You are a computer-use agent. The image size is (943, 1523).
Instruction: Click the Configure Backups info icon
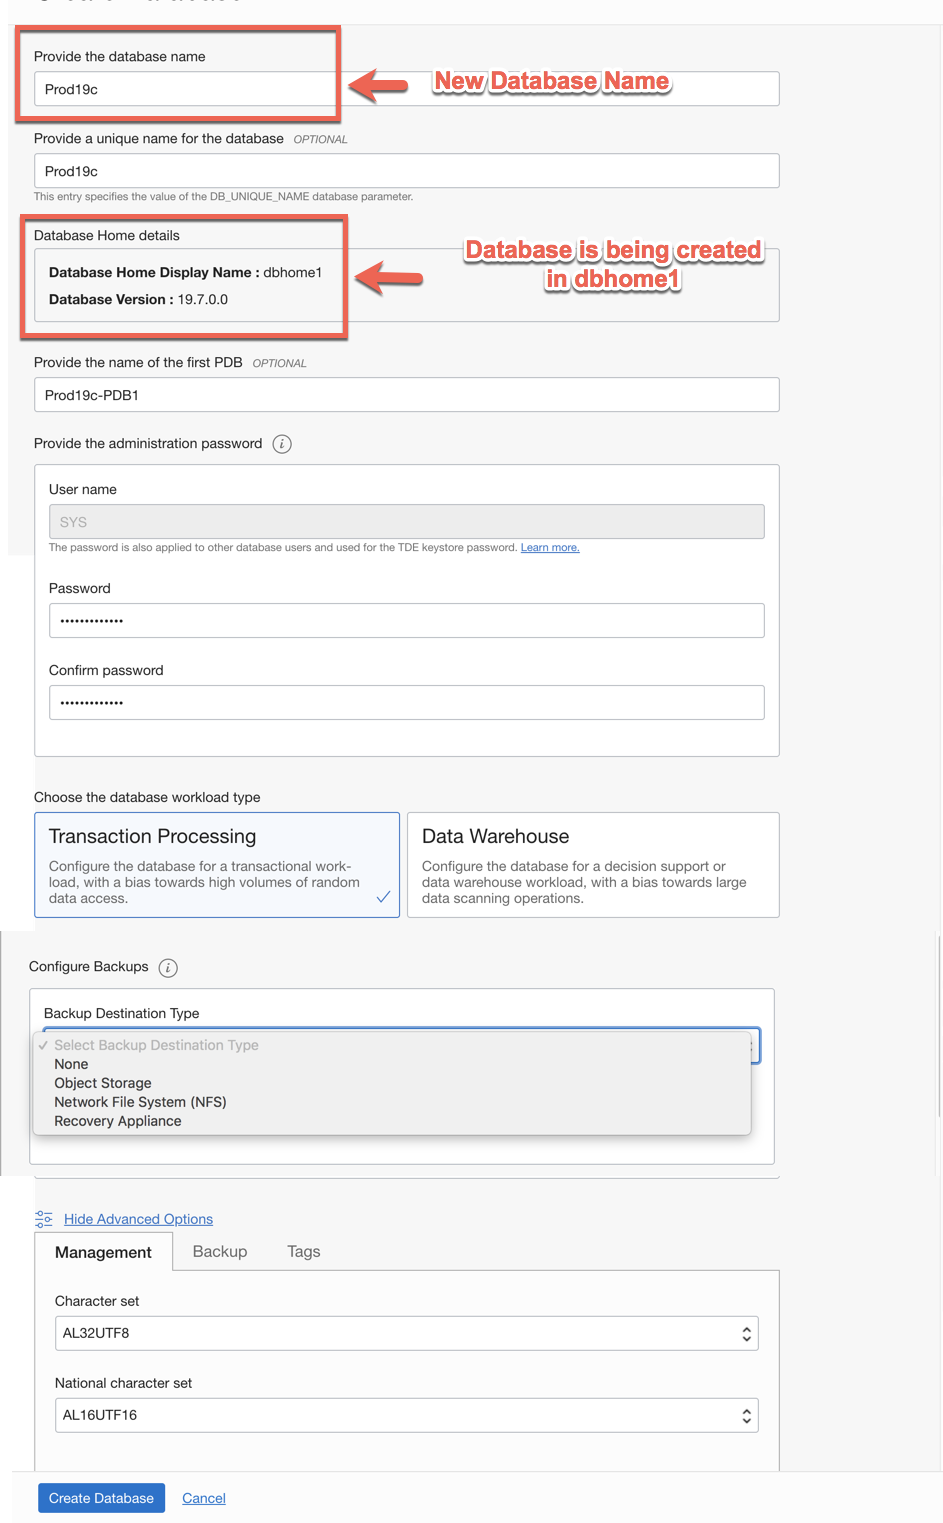click(x=168, y=967)
